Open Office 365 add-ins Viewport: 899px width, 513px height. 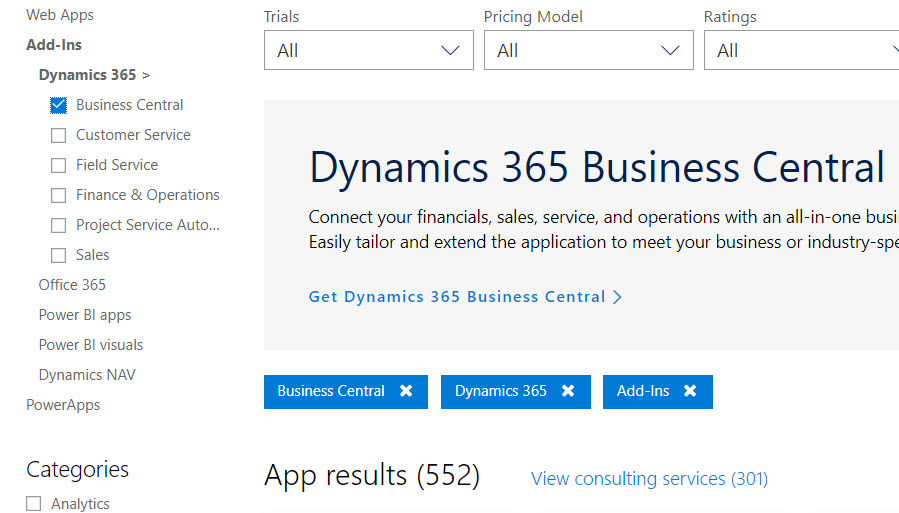pos(72,285)
